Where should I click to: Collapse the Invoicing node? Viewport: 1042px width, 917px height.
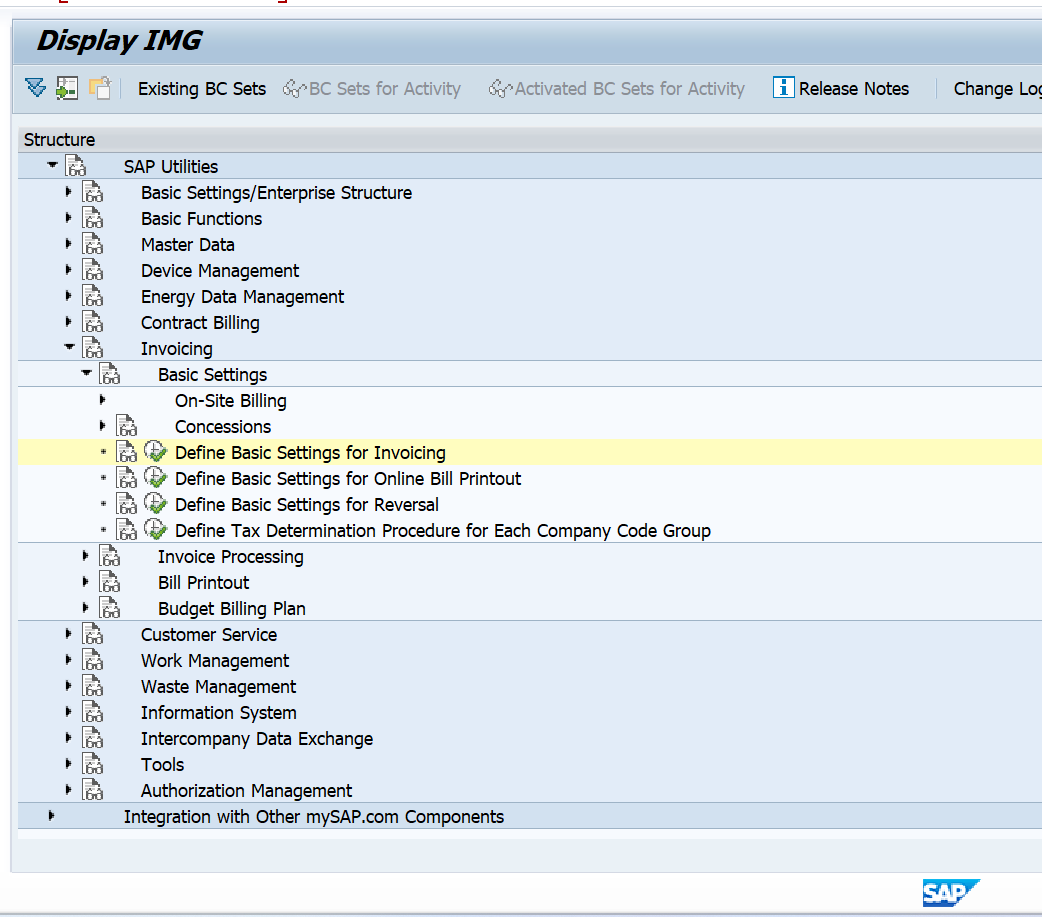[69, 347]
